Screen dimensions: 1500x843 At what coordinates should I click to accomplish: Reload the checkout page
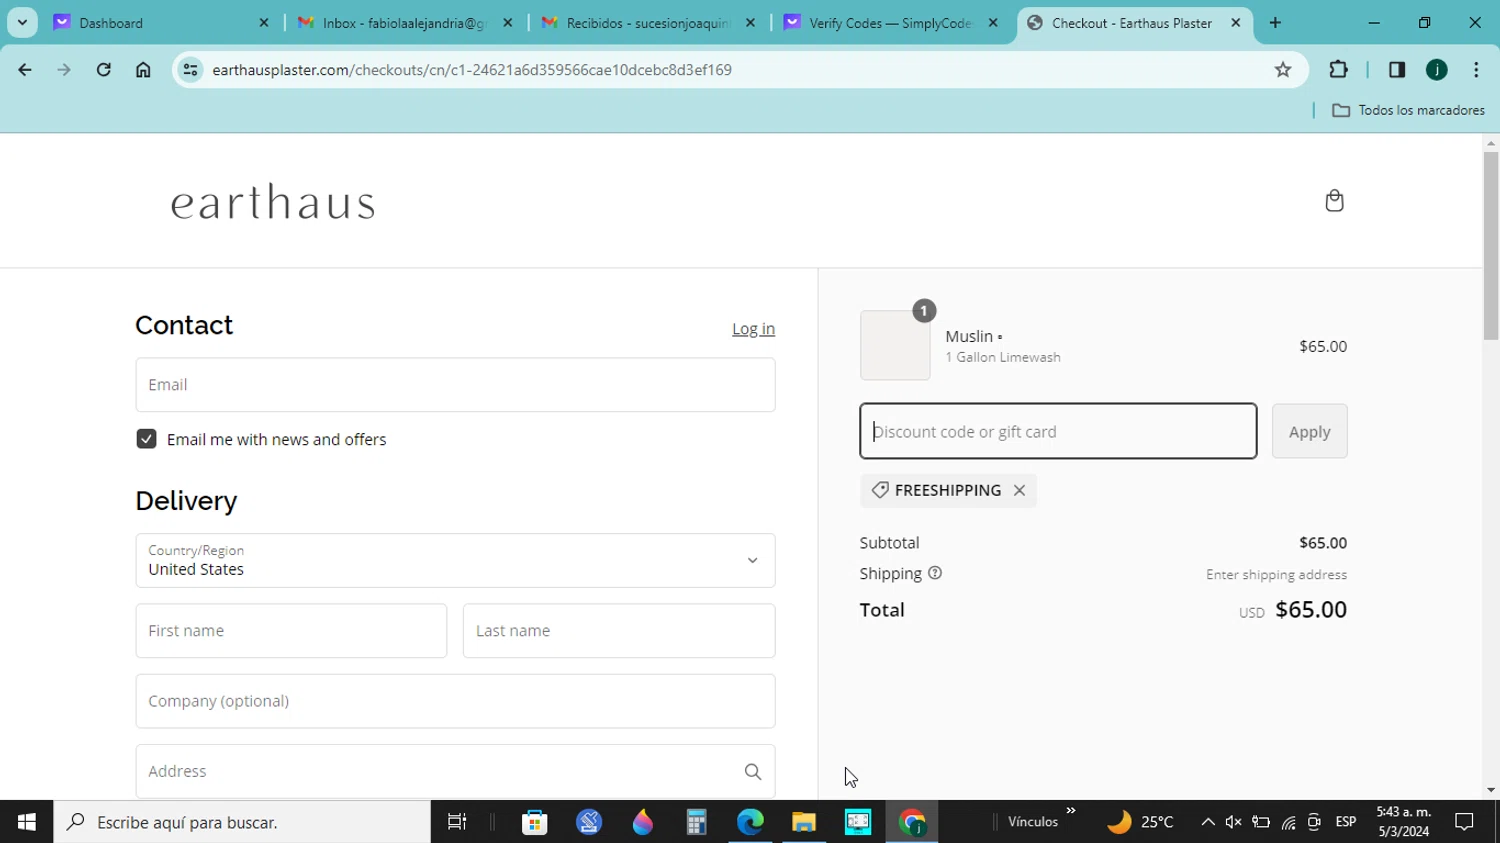(x=104, y=70)
